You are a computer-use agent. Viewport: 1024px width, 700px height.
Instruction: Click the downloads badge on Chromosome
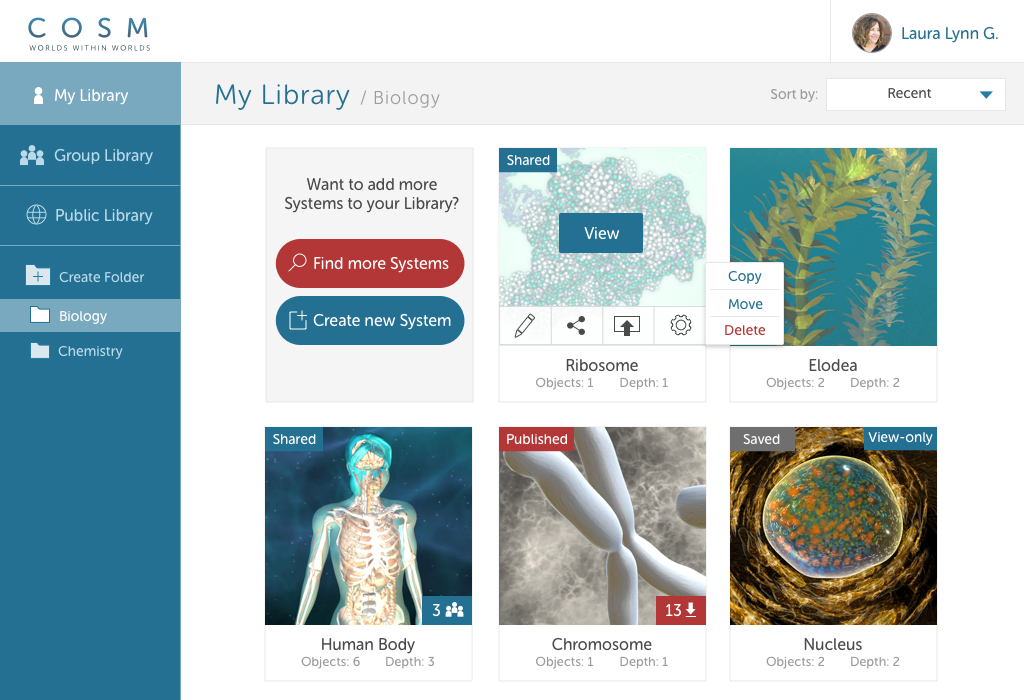coord(681,610)
